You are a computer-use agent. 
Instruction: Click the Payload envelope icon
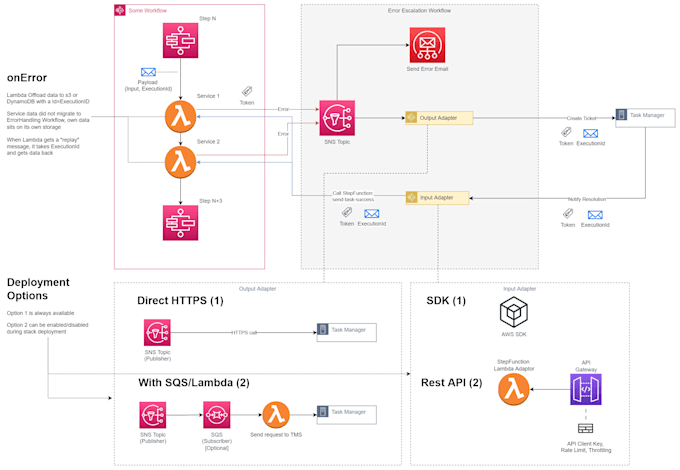[x=148, y=72]
